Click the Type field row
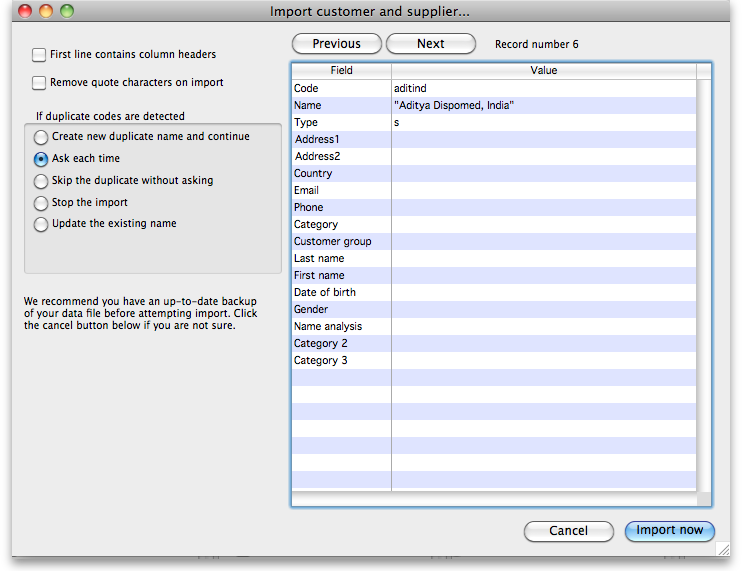Viewport: 742px width, 571px height. coord(306,123)
